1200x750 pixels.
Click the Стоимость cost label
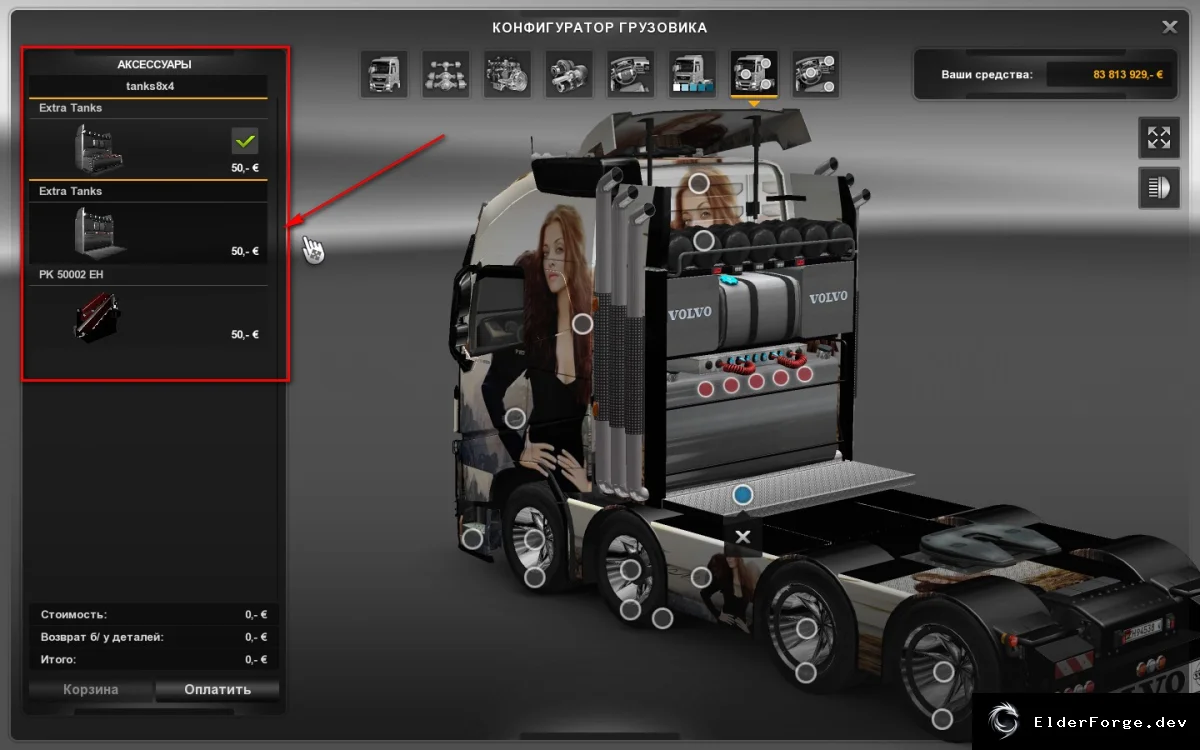pyautogui.click(x=74, y=615)
